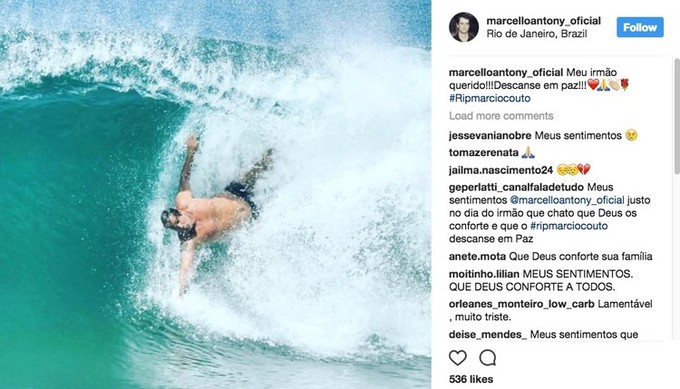The image size is (680, 389).
Task: Expand Load more comments
Action: point(501,116)
